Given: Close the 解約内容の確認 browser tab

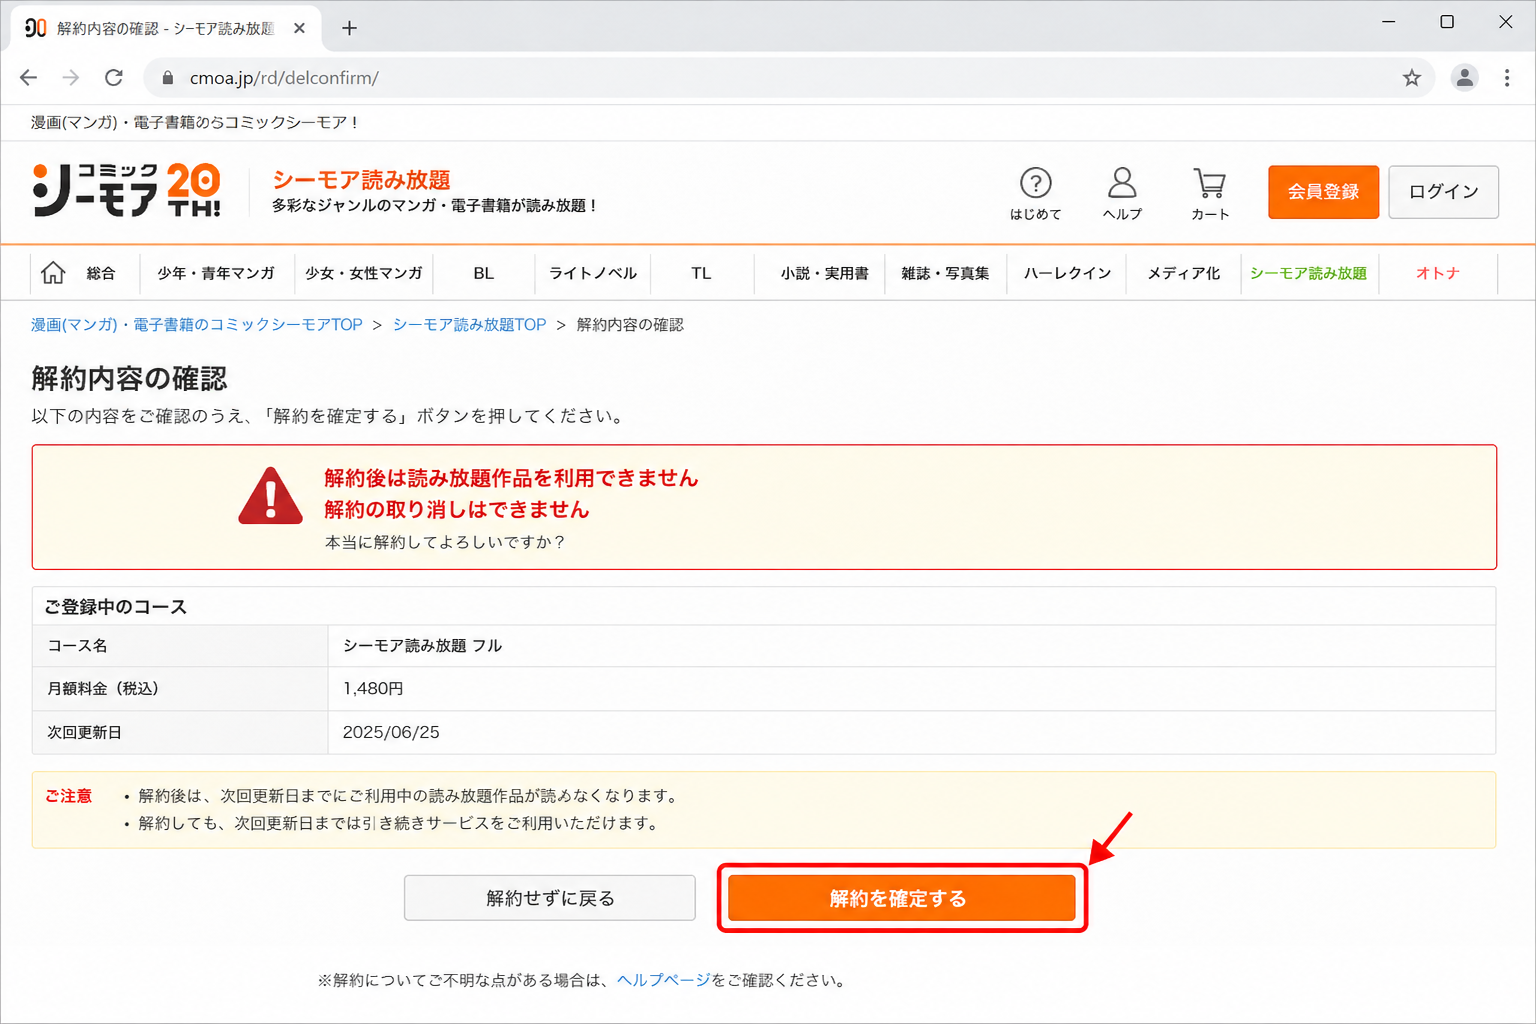Looking at the screenshot, I should pyautogui.click(x=299, y=28).
